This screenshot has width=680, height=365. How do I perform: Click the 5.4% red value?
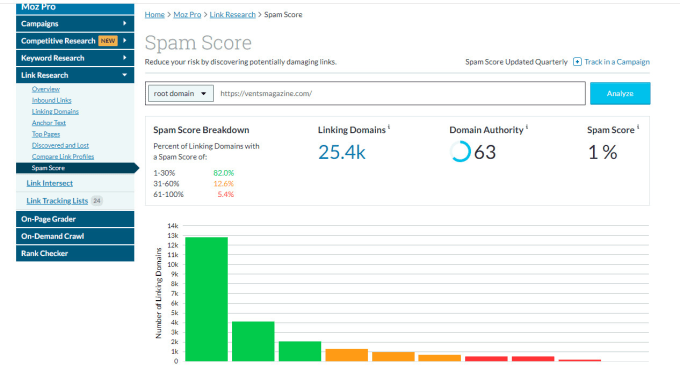pyautogui.click(x=226, y=194)
